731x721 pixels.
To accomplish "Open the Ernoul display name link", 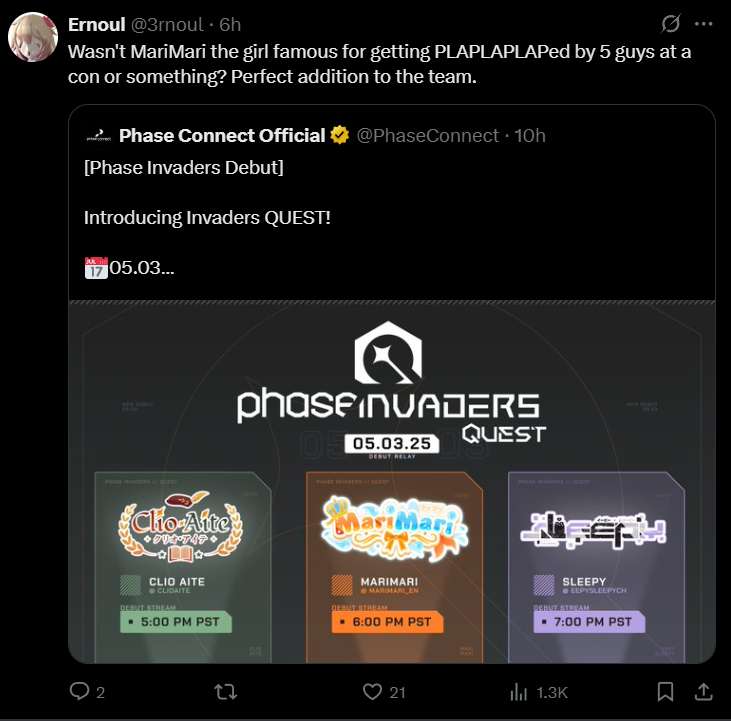I will [x=97, y=25].
